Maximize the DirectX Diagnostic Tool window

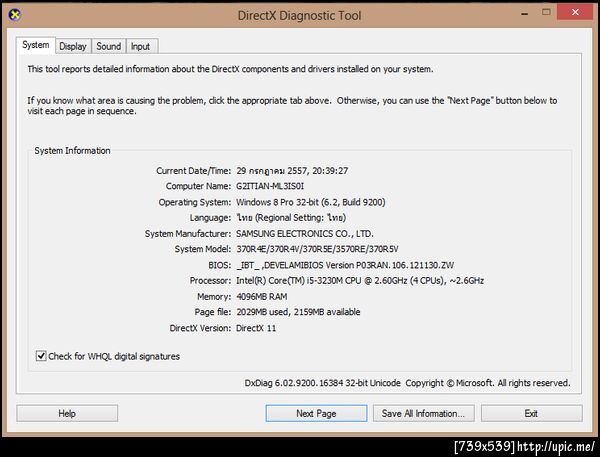546,12
